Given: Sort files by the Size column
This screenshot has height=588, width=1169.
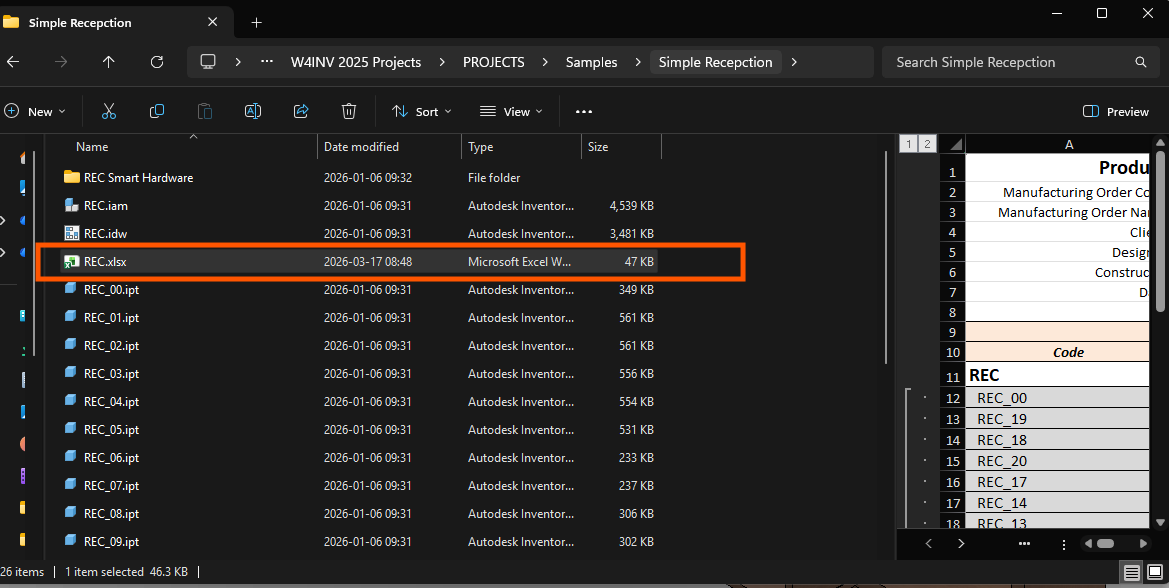Looking at the screenshot, I should tap(598, 147).
